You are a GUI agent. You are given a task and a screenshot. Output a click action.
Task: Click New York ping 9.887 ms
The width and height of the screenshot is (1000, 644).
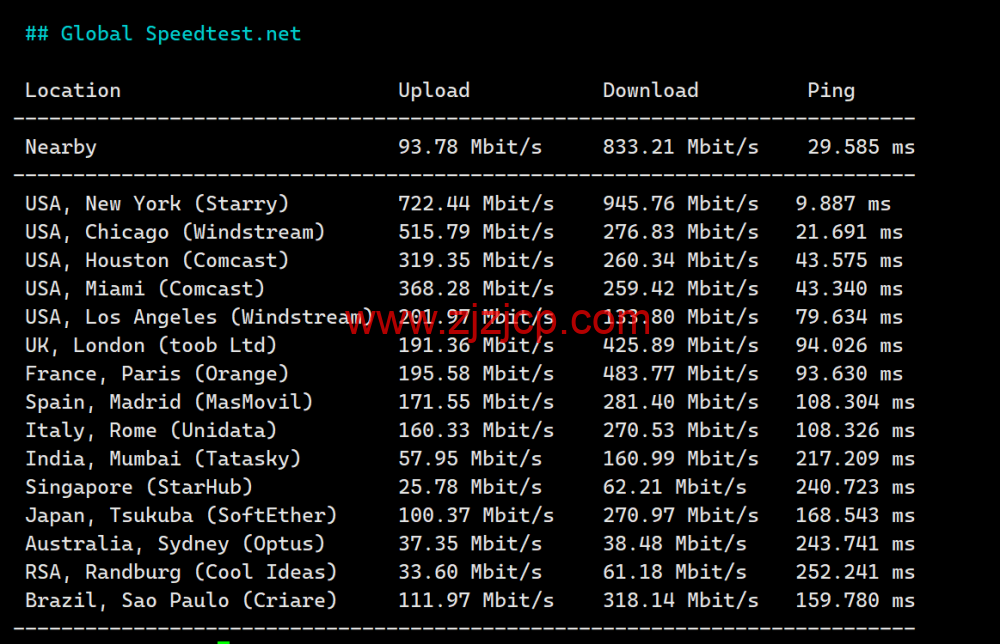(843, 204)
